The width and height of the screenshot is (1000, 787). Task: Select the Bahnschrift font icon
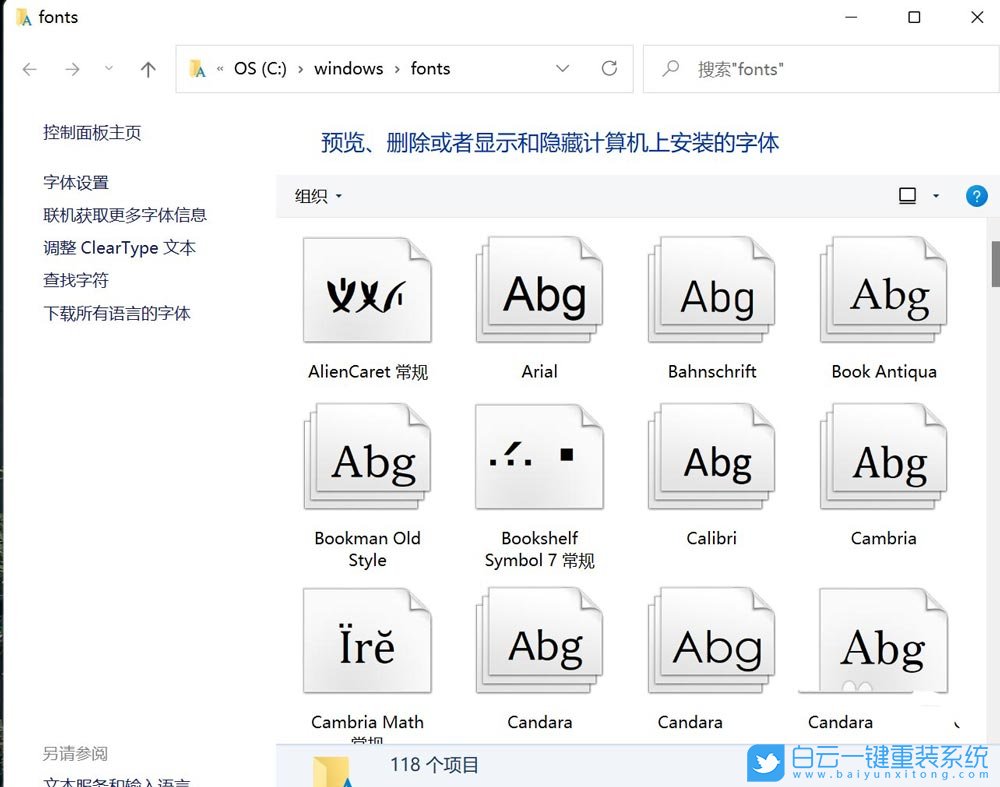(711, 290)
